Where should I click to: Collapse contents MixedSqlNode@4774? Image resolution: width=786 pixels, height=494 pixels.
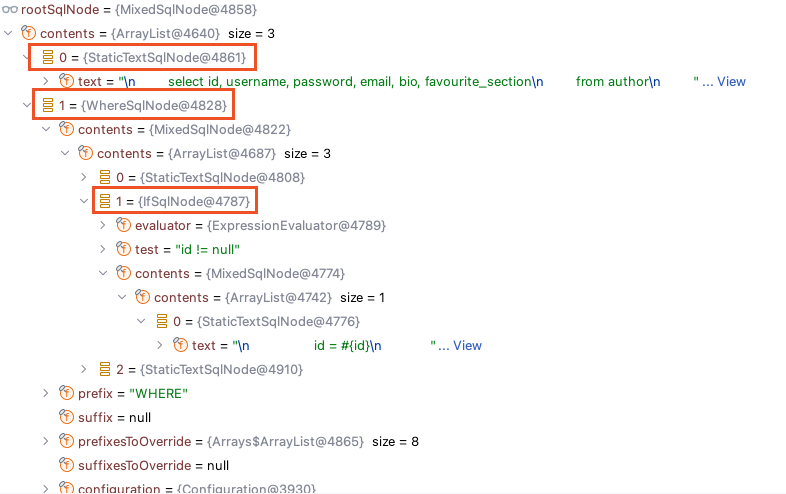(103, 273)
